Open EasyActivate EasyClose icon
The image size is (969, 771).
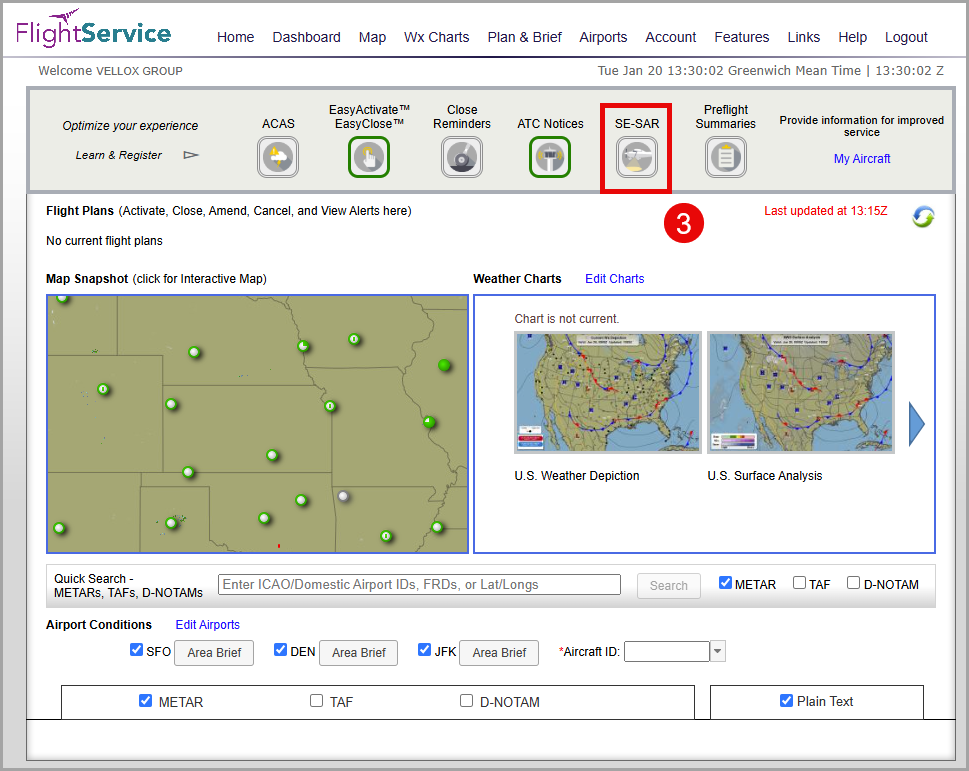tap(369, 158)
